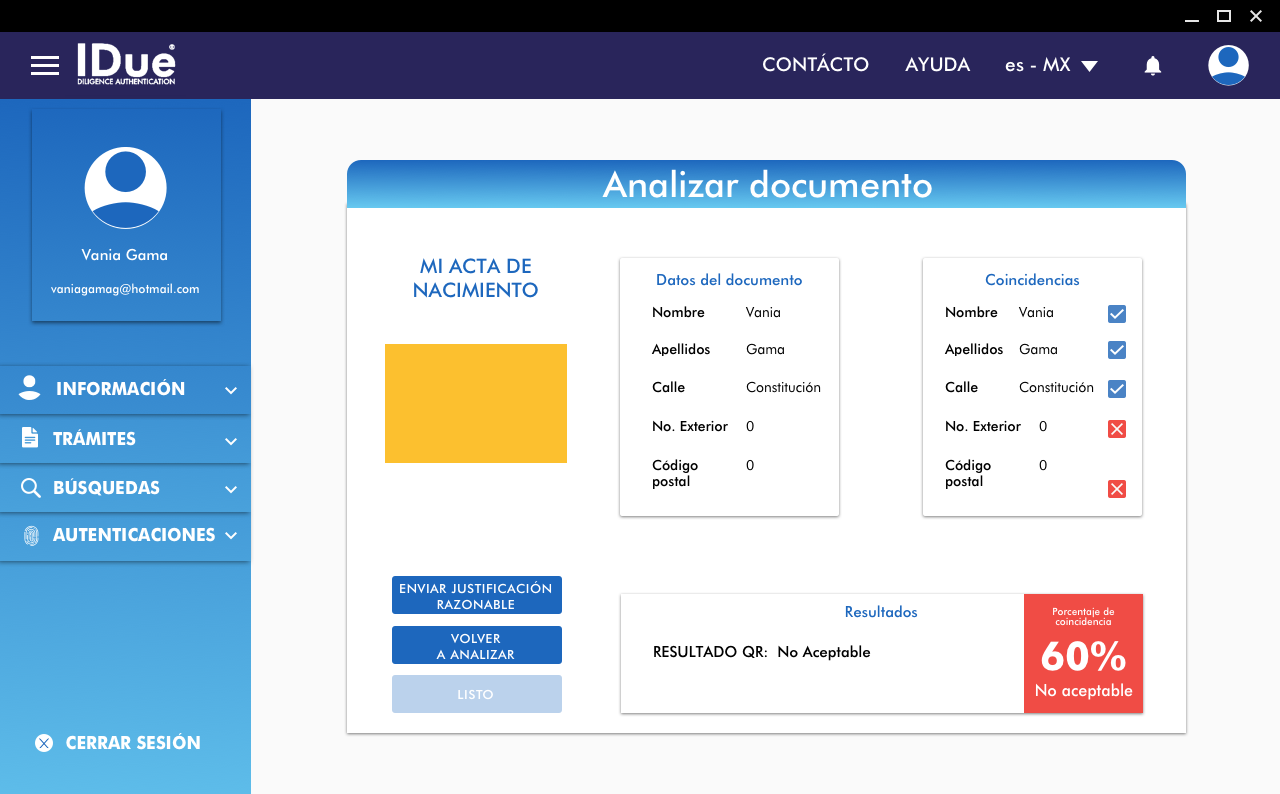Click the Autenticaciones fingerprint icon
The image size is (1280, 794).
31,535
